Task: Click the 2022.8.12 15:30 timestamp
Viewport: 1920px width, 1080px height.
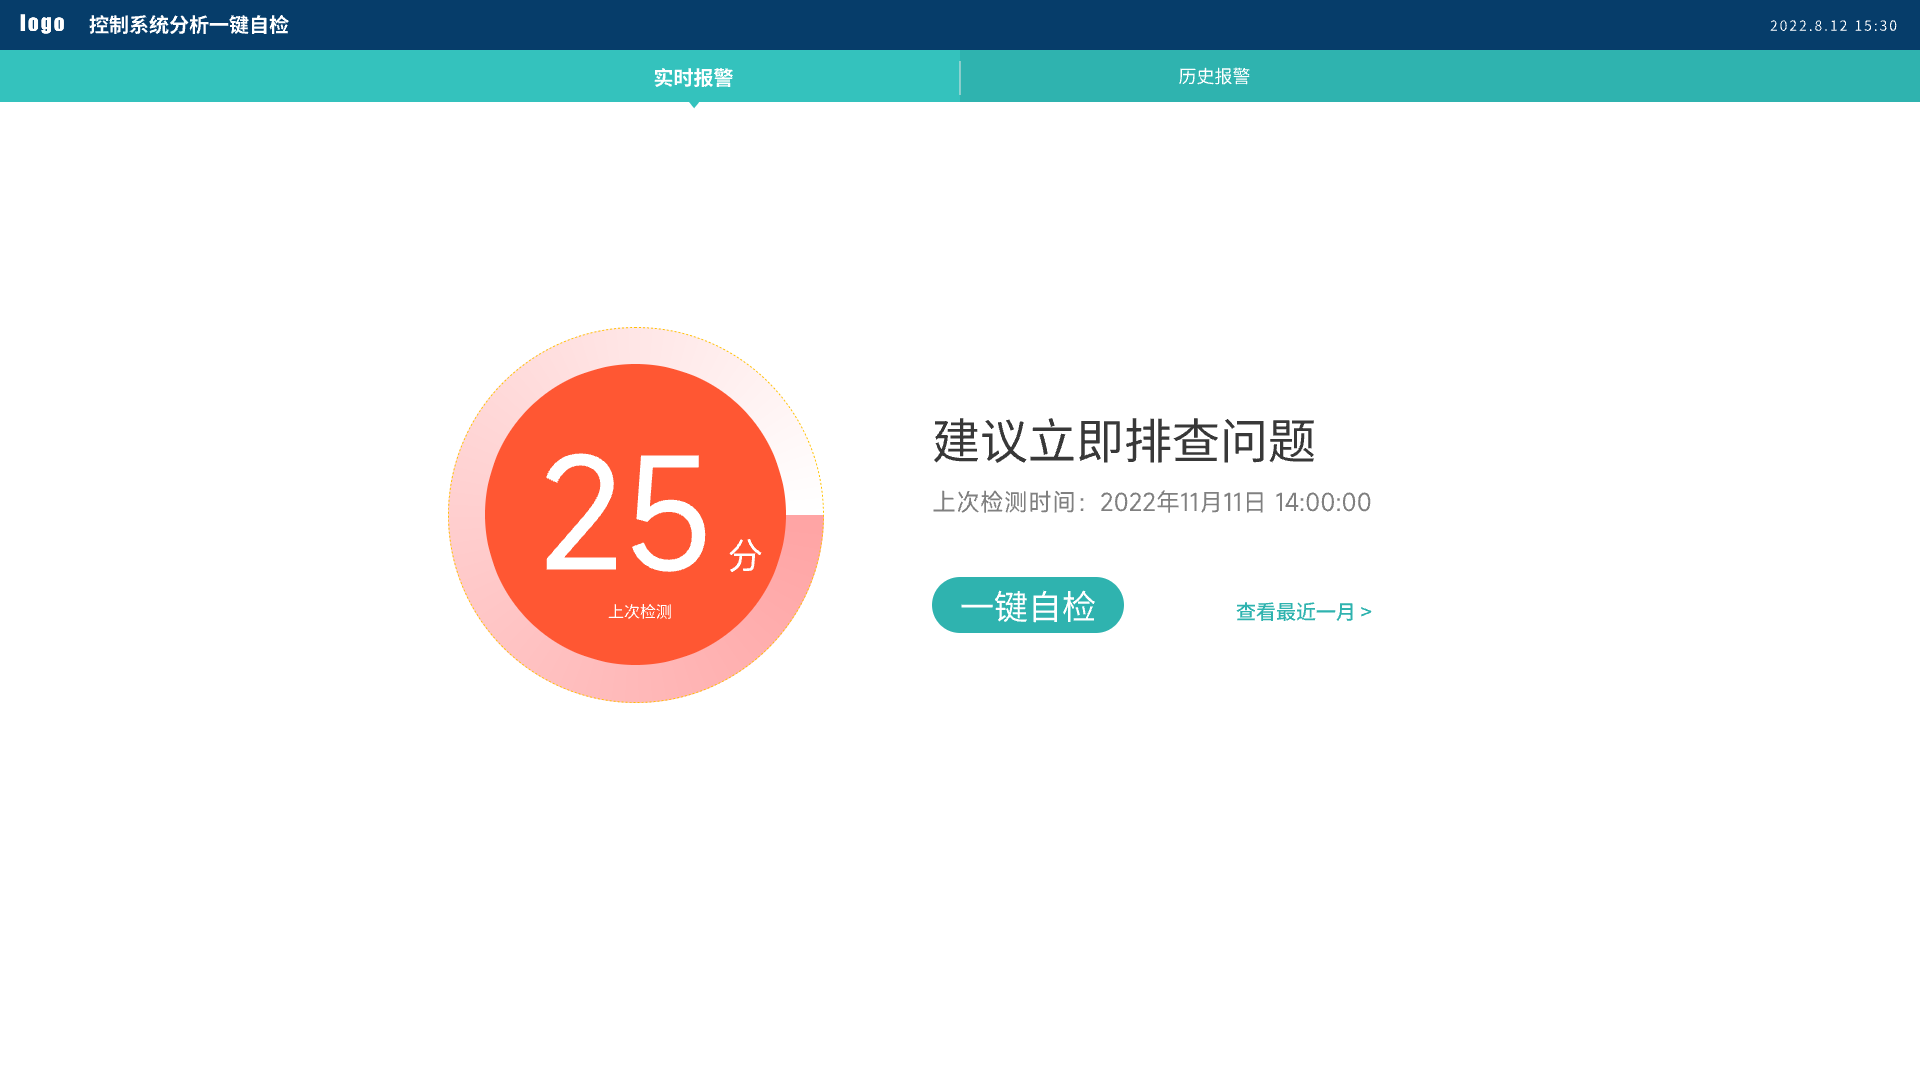Action: (x=1834, y=26)
